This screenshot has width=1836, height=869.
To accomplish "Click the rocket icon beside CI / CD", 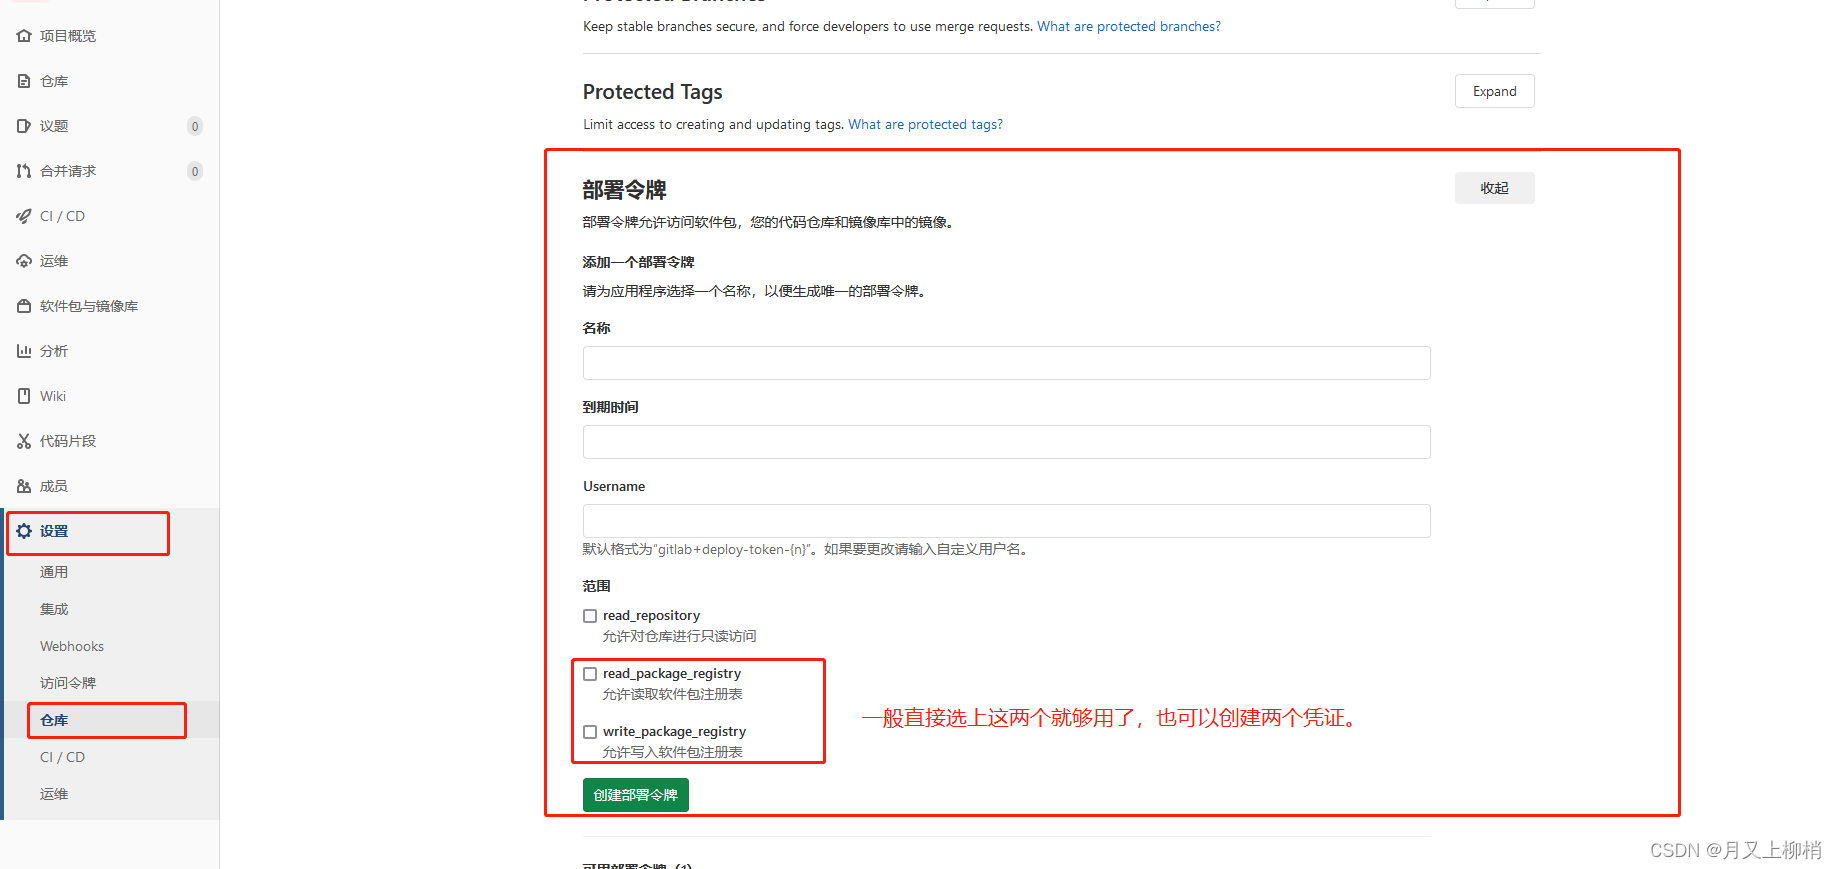I will (x=24, y=216).
